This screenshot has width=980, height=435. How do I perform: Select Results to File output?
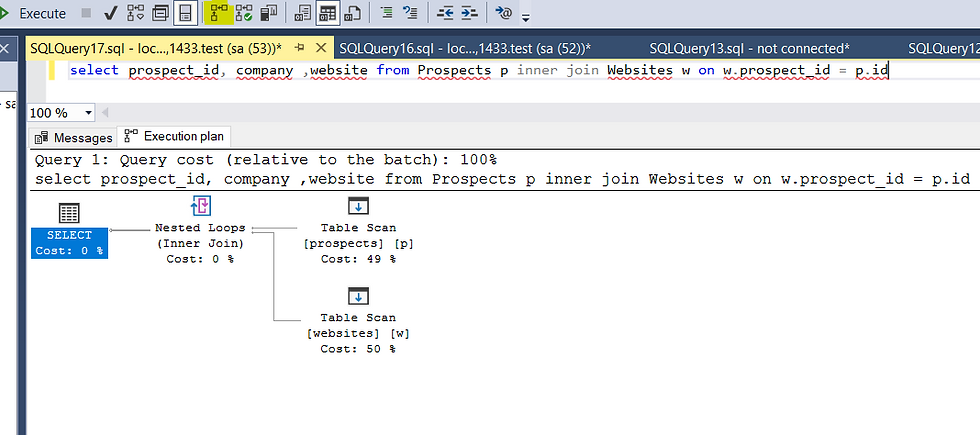pyautogui.click(x=353, y=13)
